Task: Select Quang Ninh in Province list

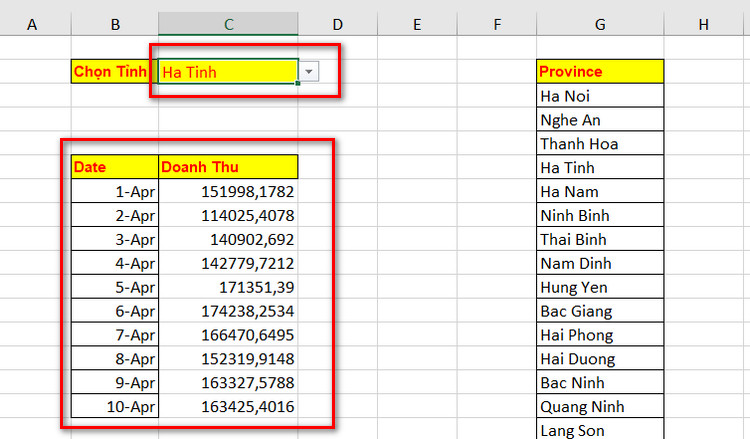Action: click(600, 406)
